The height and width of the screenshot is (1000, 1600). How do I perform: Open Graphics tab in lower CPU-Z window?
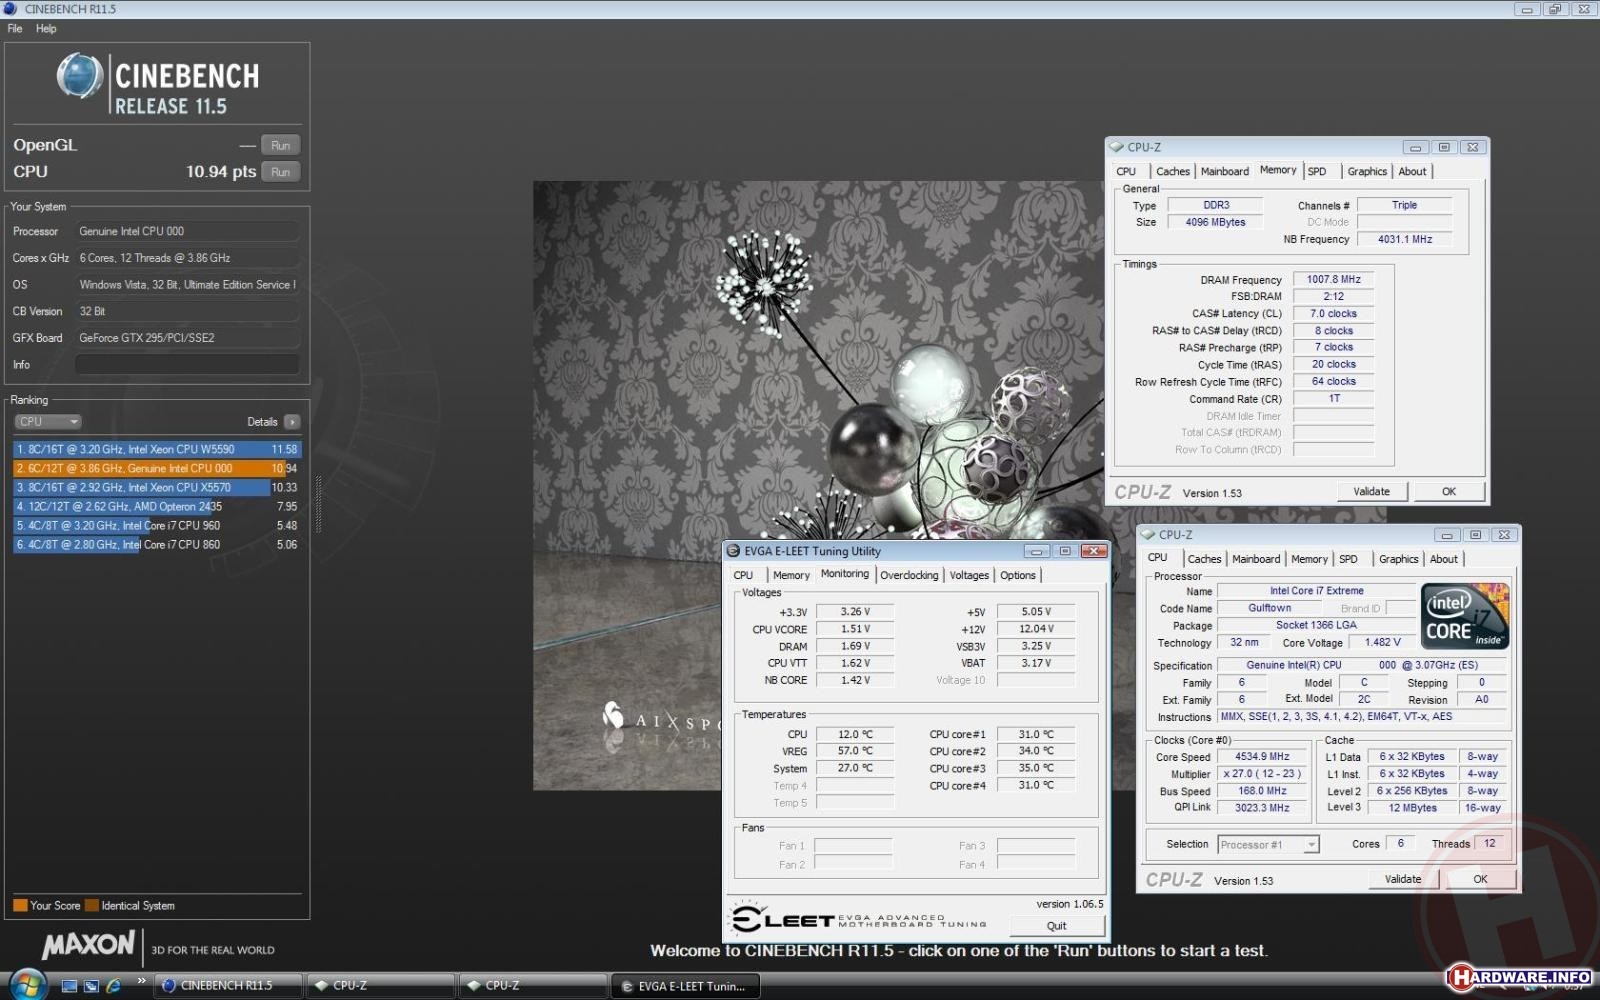point(1399,559)
